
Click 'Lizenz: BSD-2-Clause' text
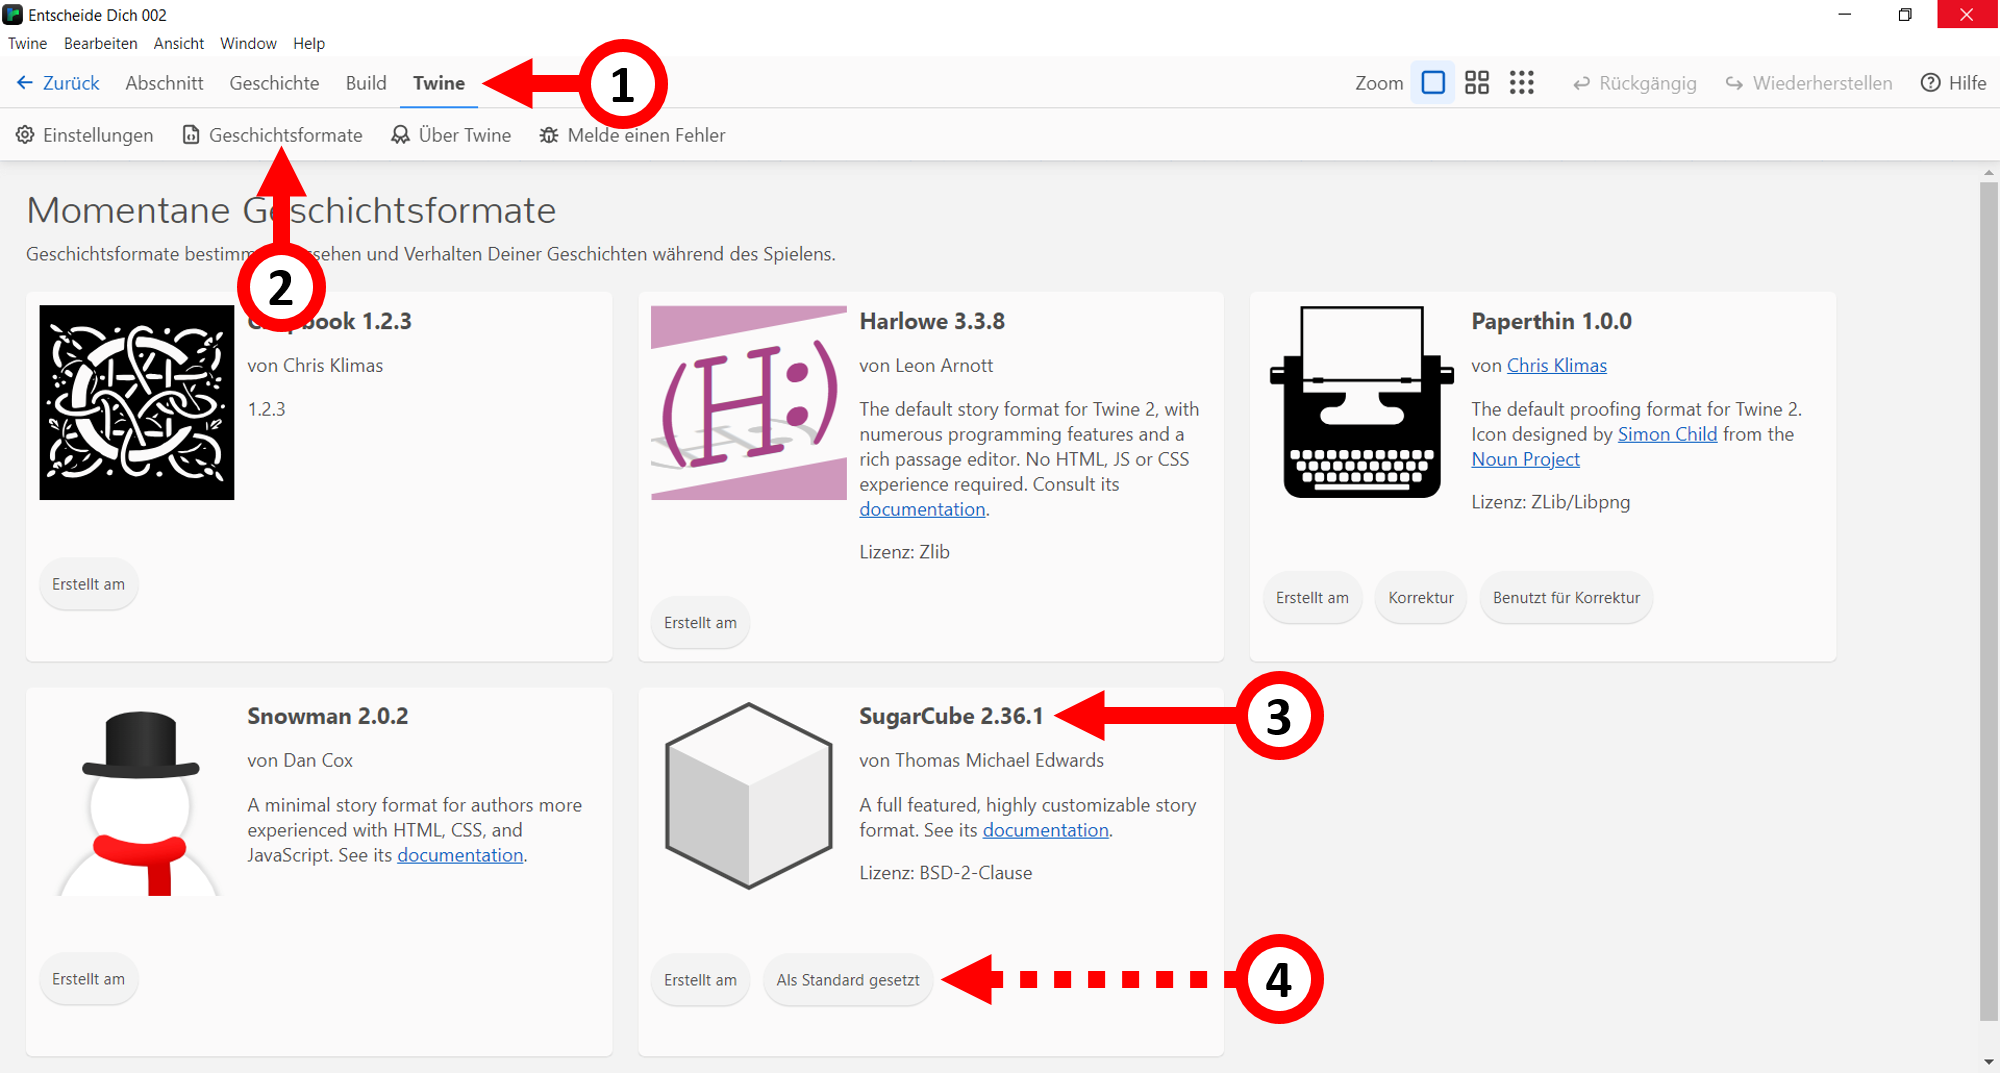click(945, 873)
